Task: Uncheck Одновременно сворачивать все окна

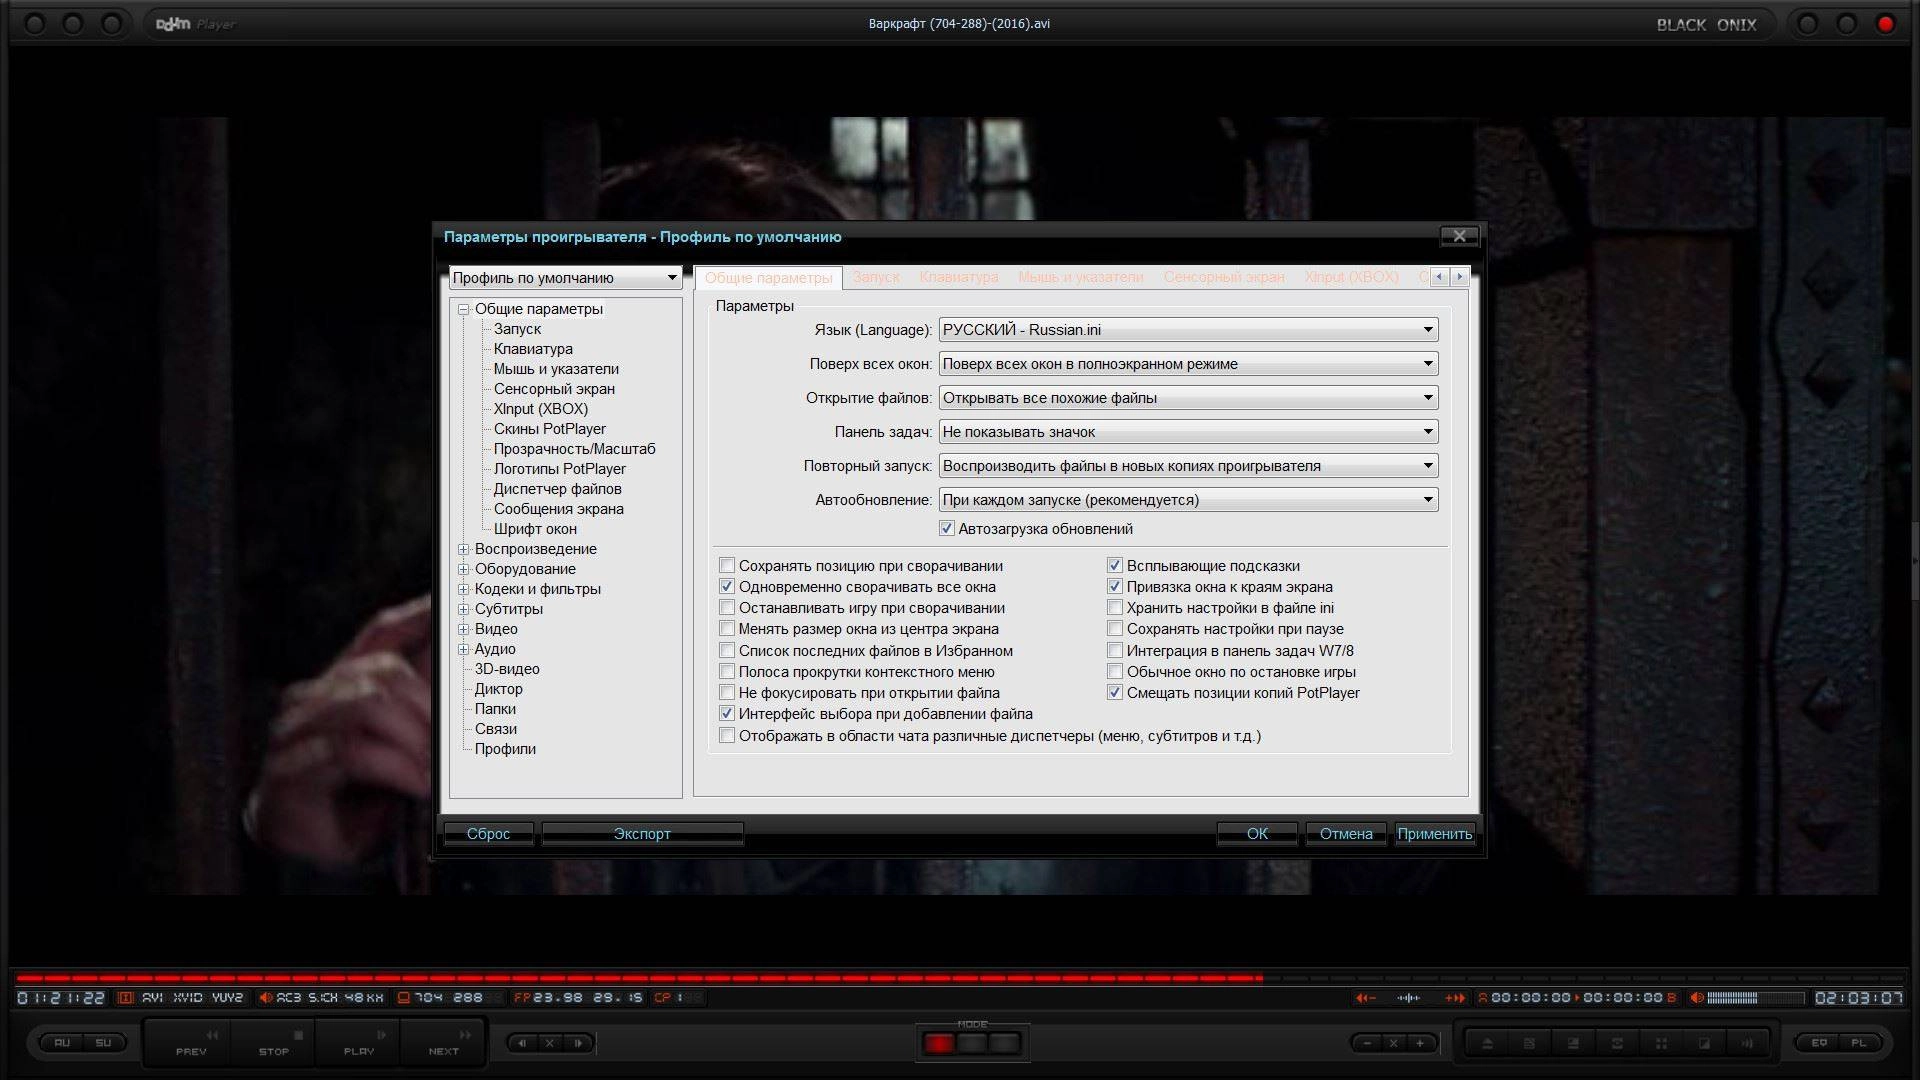Action: [x=727, y=587]
